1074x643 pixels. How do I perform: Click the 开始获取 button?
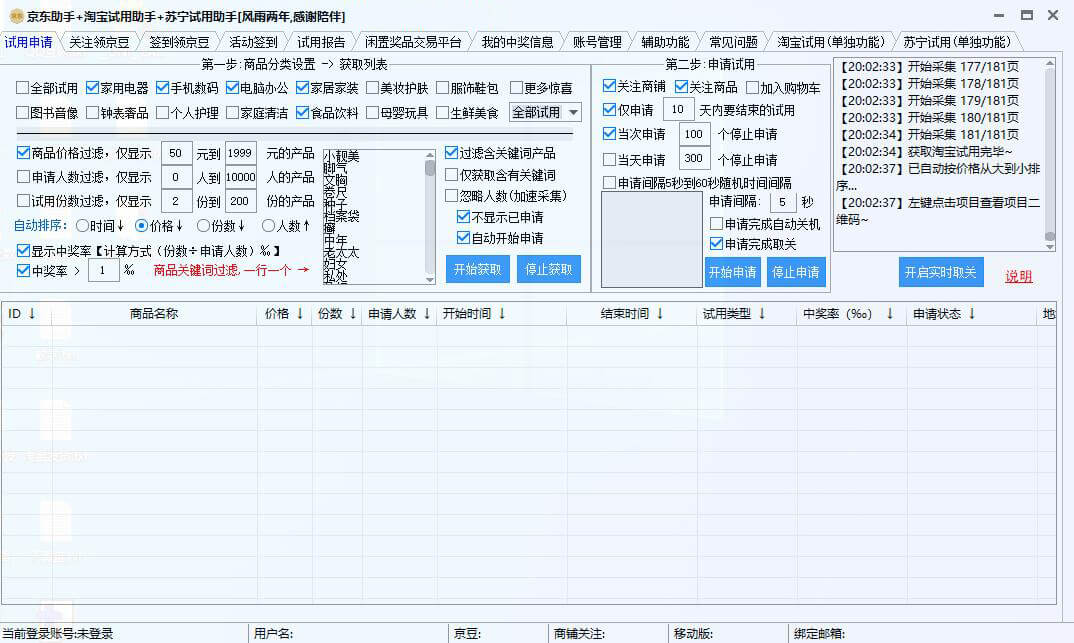coord(477,269)
